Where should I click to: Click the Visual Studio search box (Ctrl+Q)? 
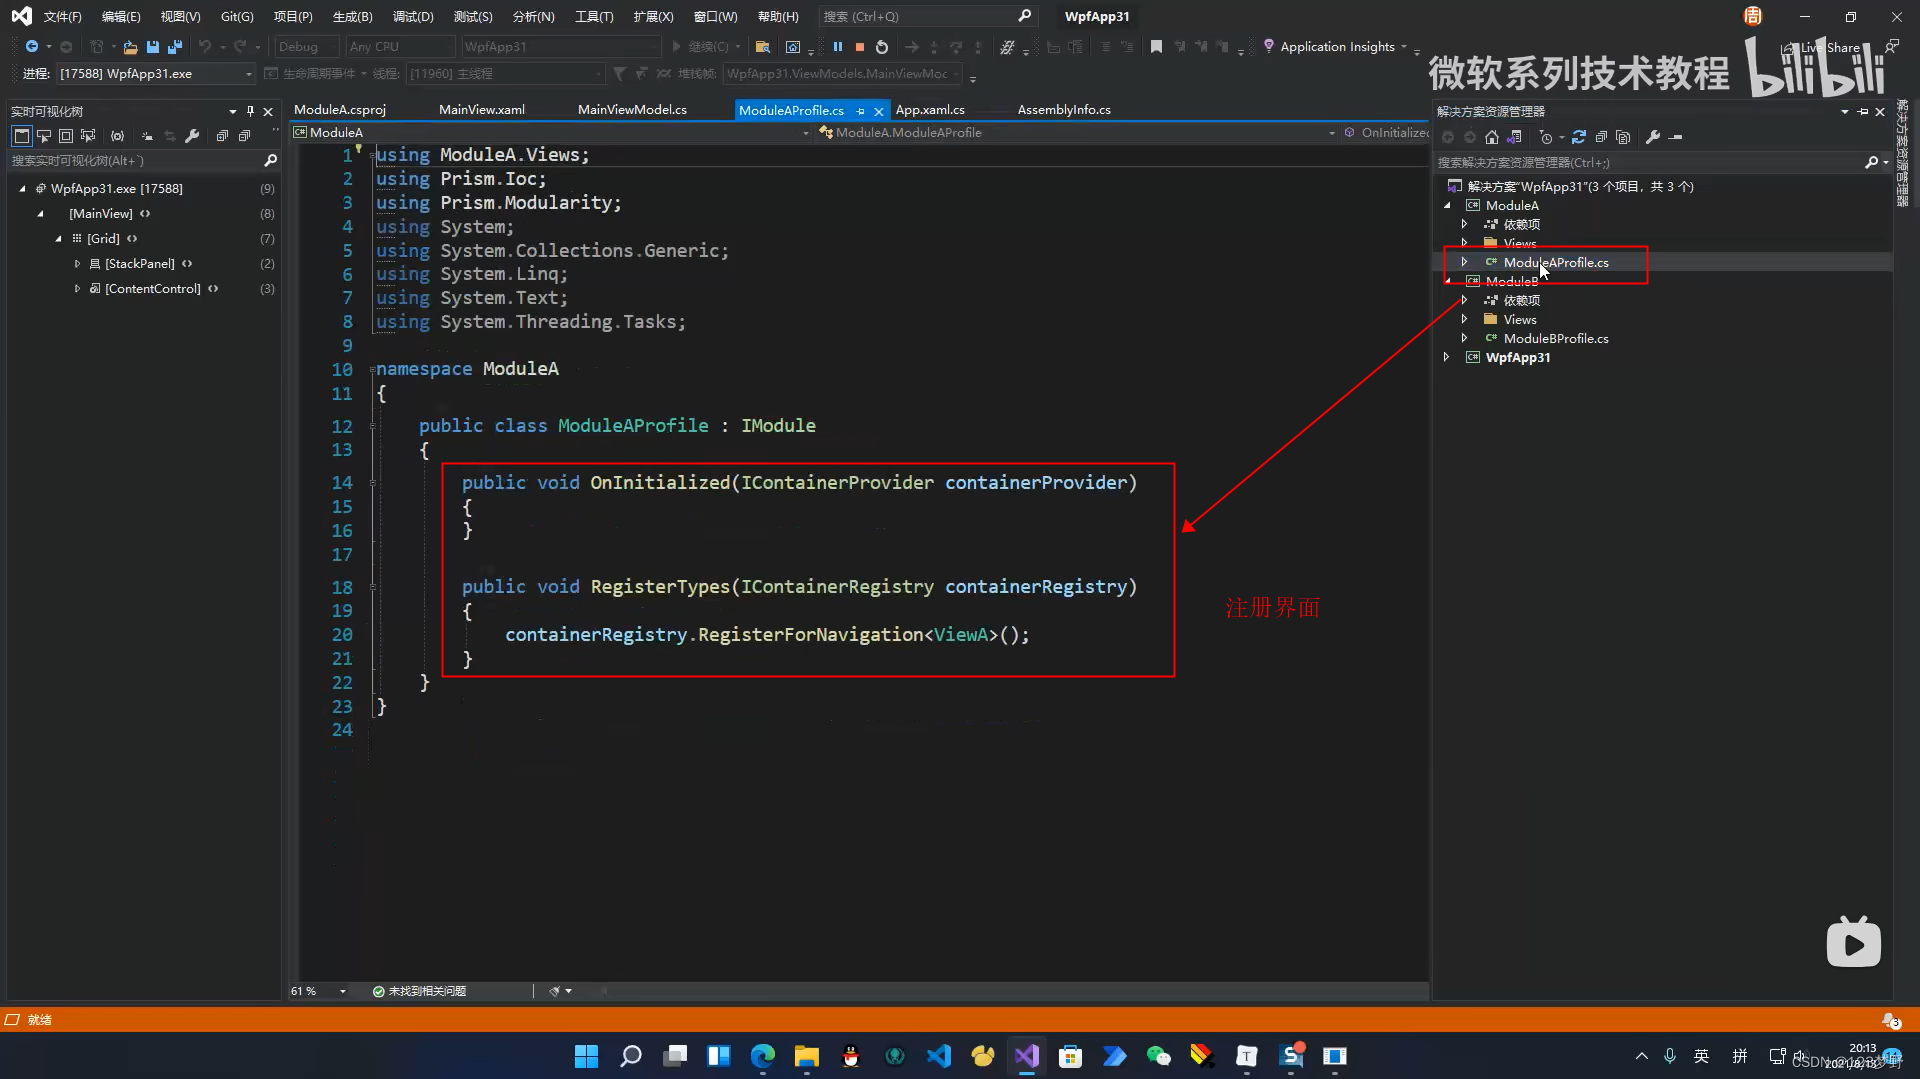coord(927,17)
